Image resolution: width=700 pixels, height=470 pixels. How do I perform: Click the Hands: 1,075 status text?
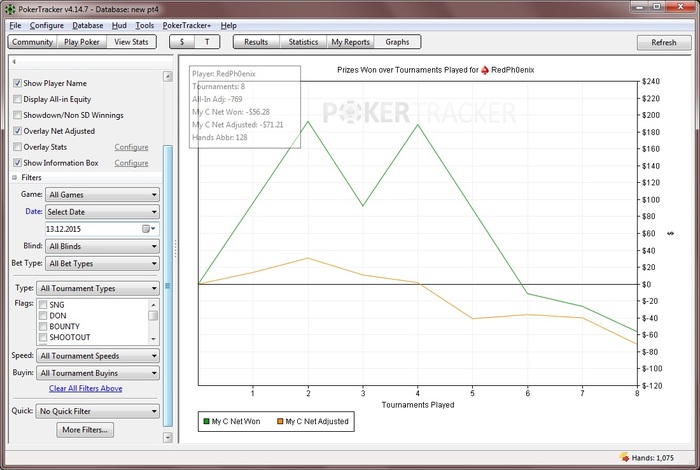[652, 458]
